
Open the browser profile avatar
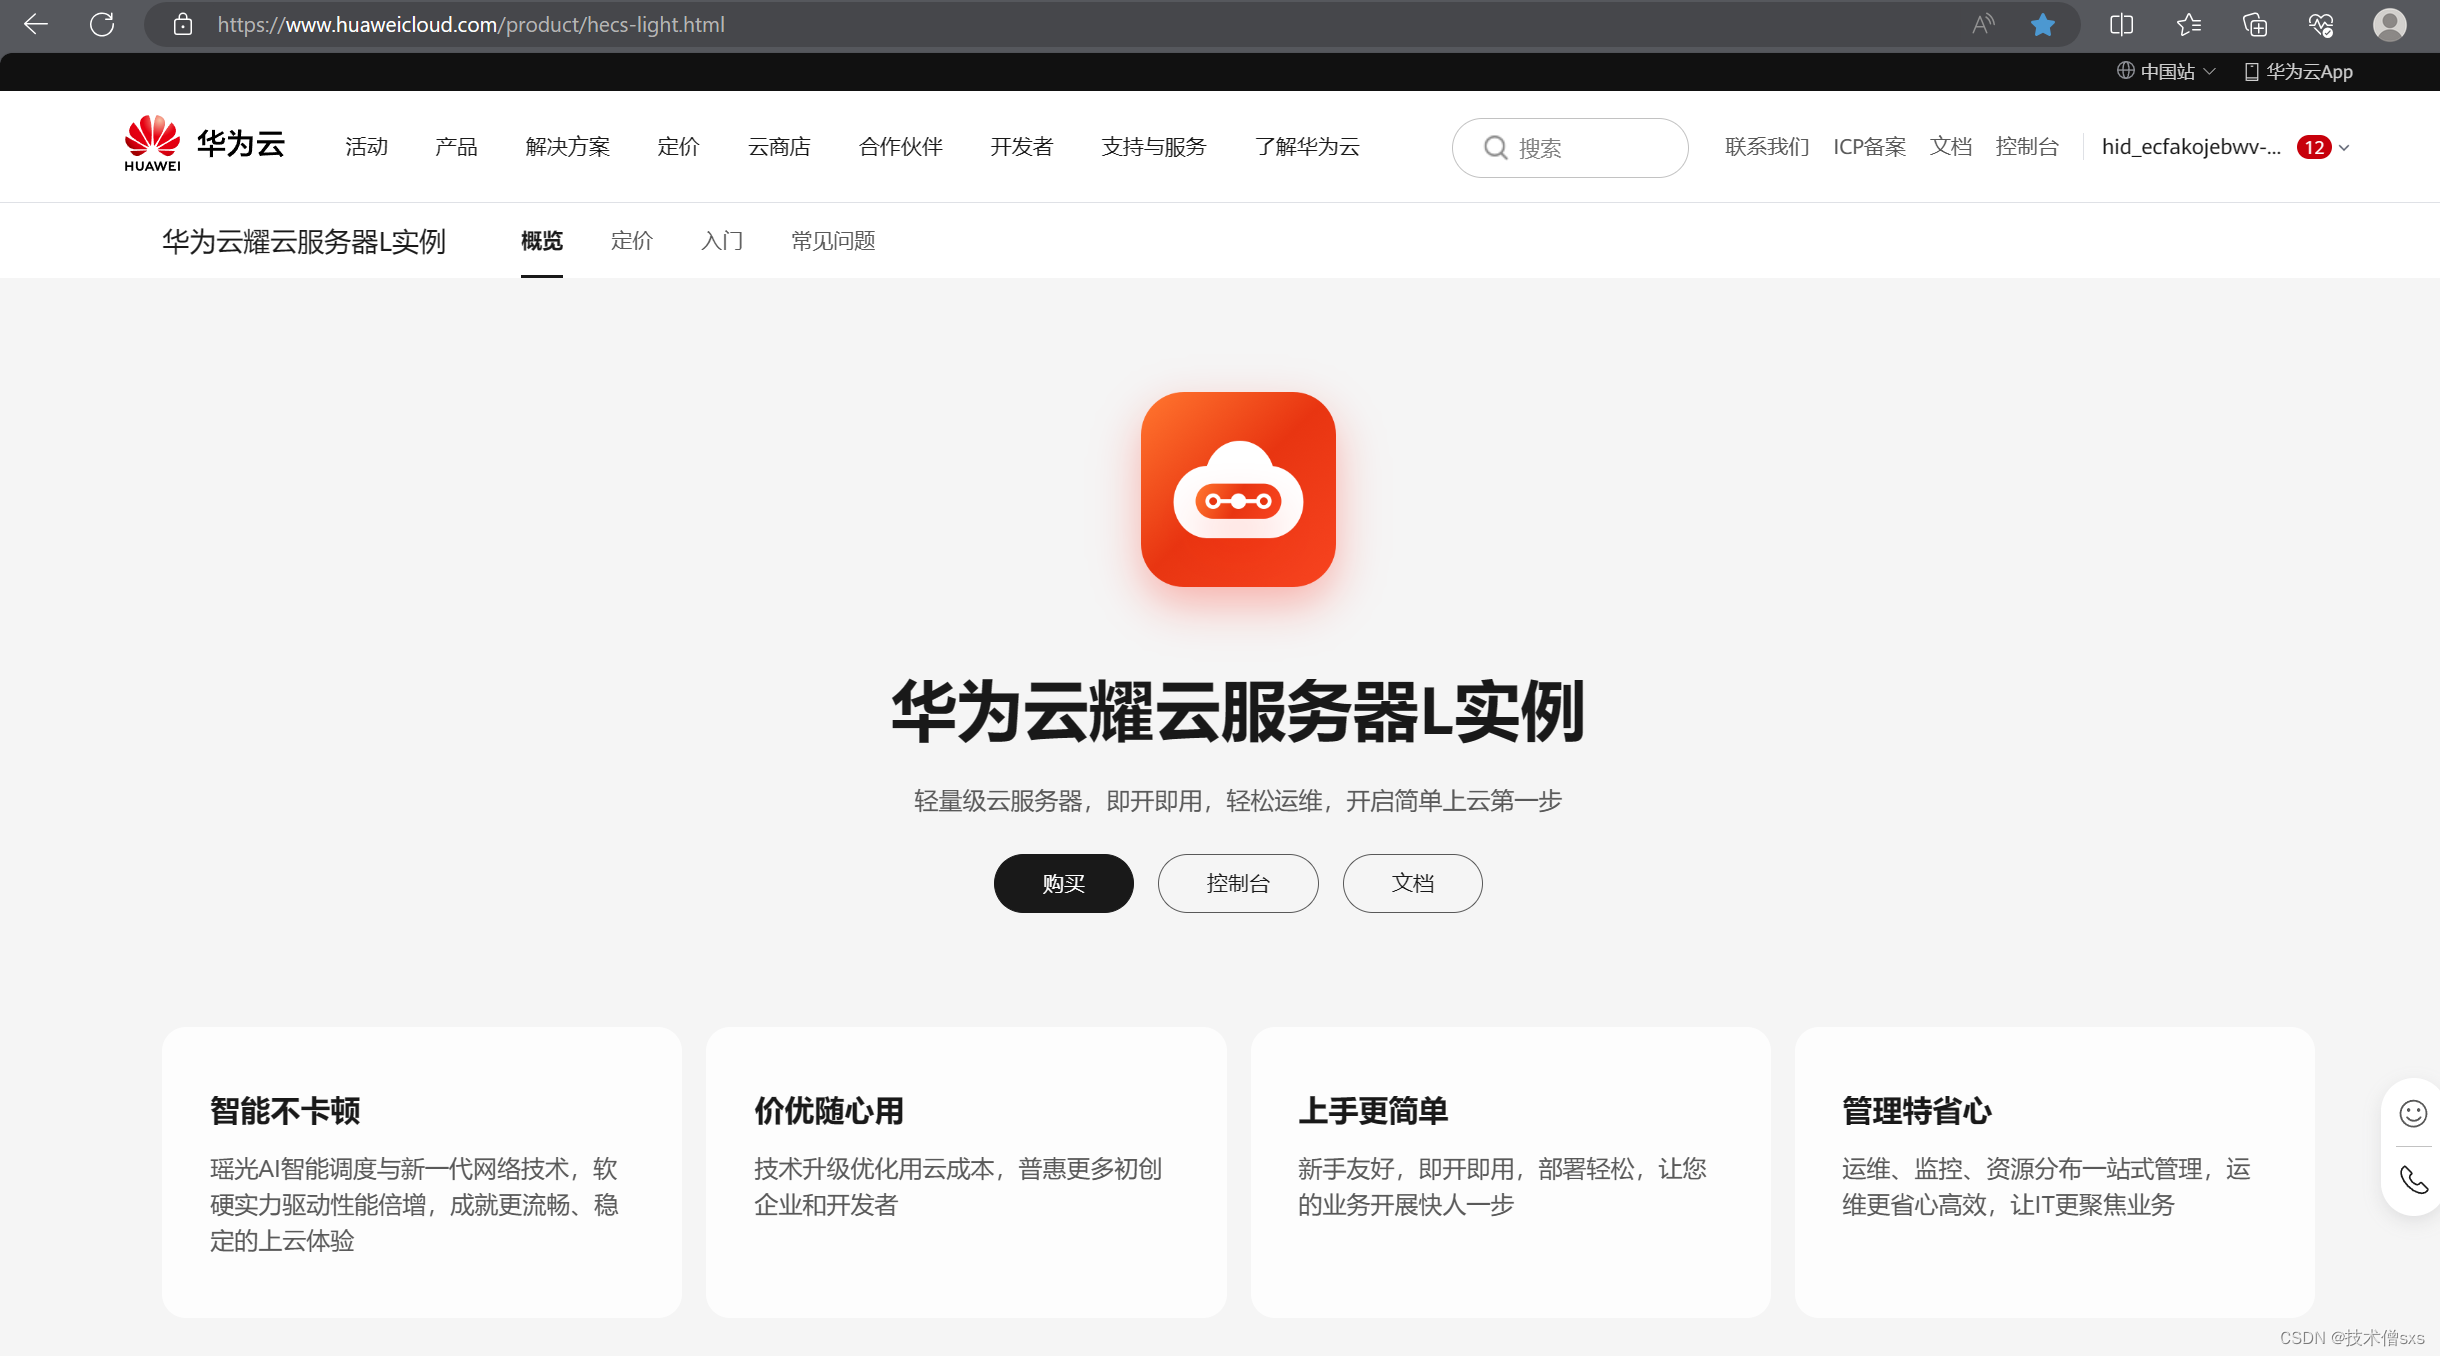[x=2389, y=24]
